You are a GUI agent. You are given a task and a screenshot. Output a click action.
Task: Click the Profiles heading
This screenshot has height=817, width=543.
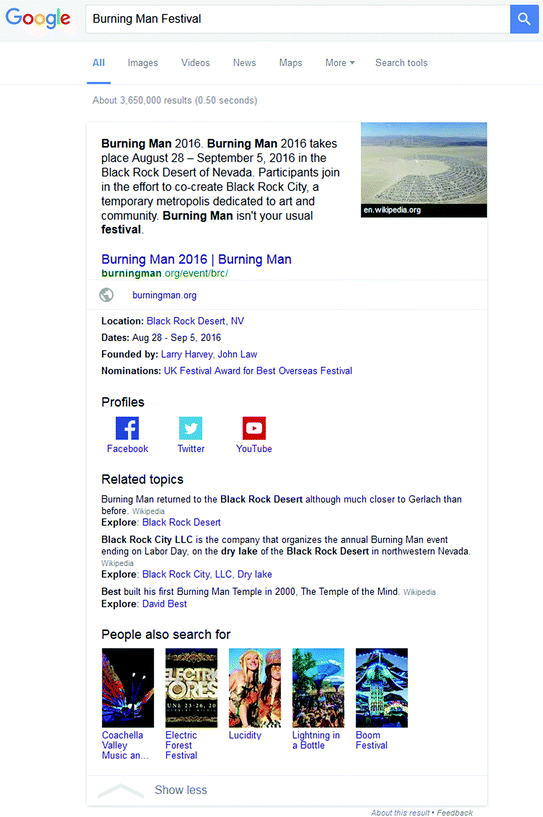(x=122, y=402)
